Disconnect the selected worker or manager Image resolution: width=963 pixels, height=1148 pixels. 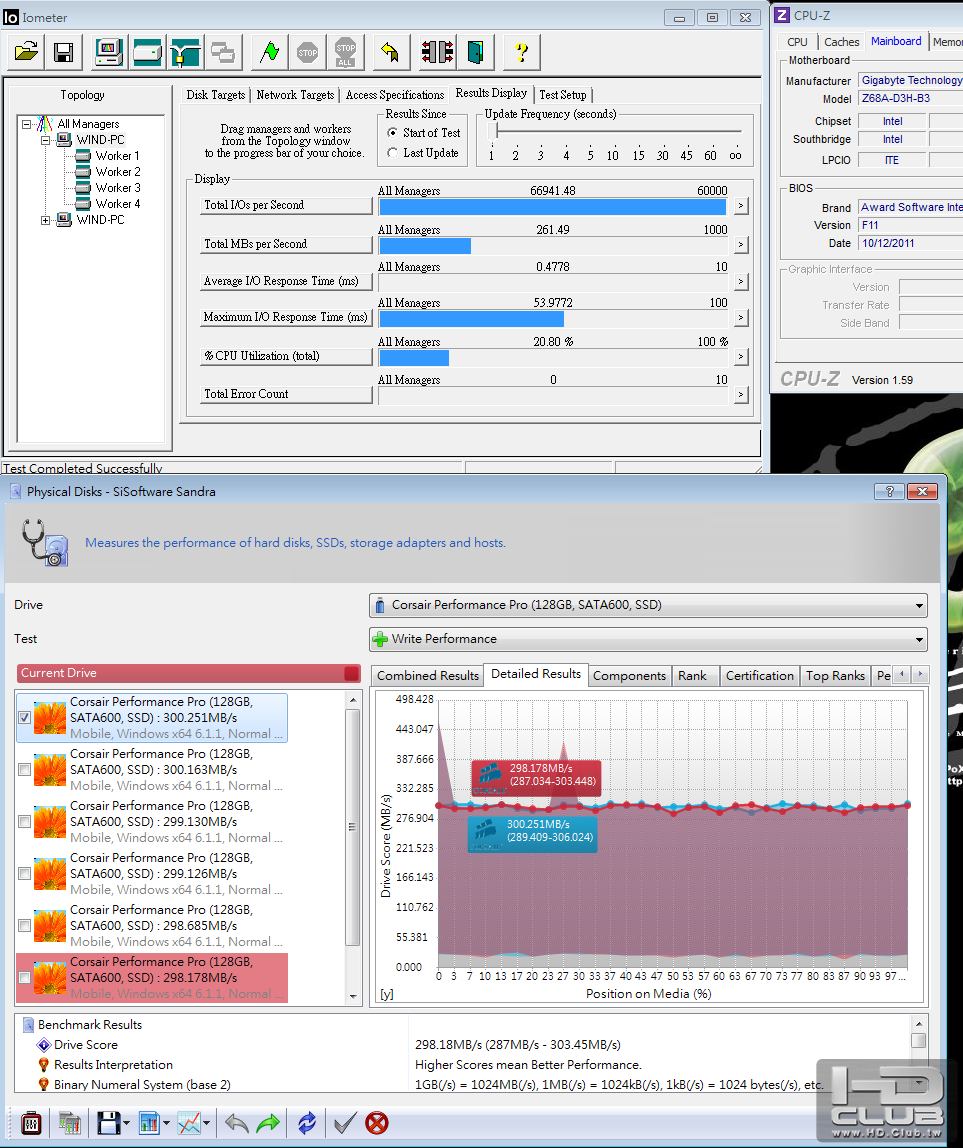click(x=437, y=52)
